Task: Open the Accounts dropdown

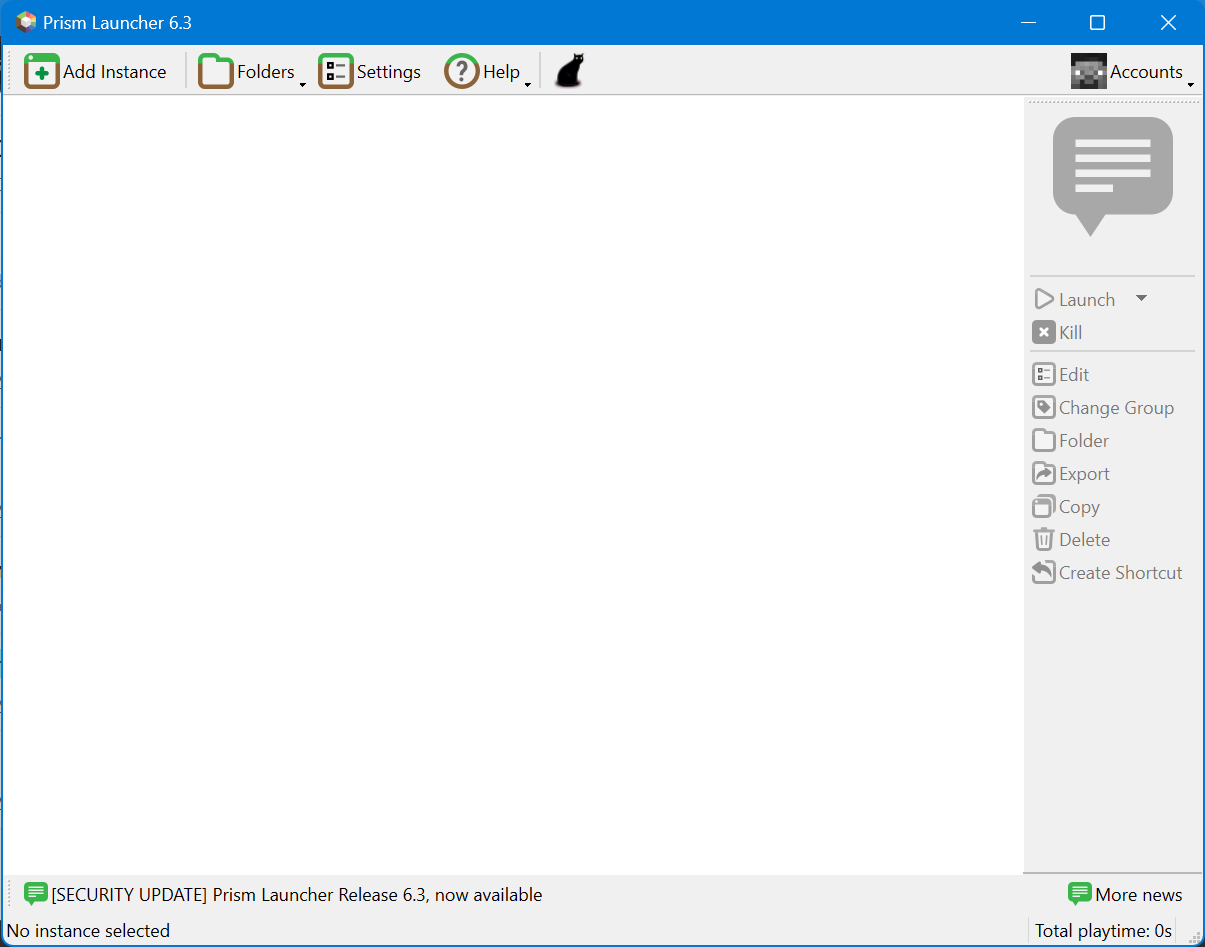Action: click(1133, 72)
